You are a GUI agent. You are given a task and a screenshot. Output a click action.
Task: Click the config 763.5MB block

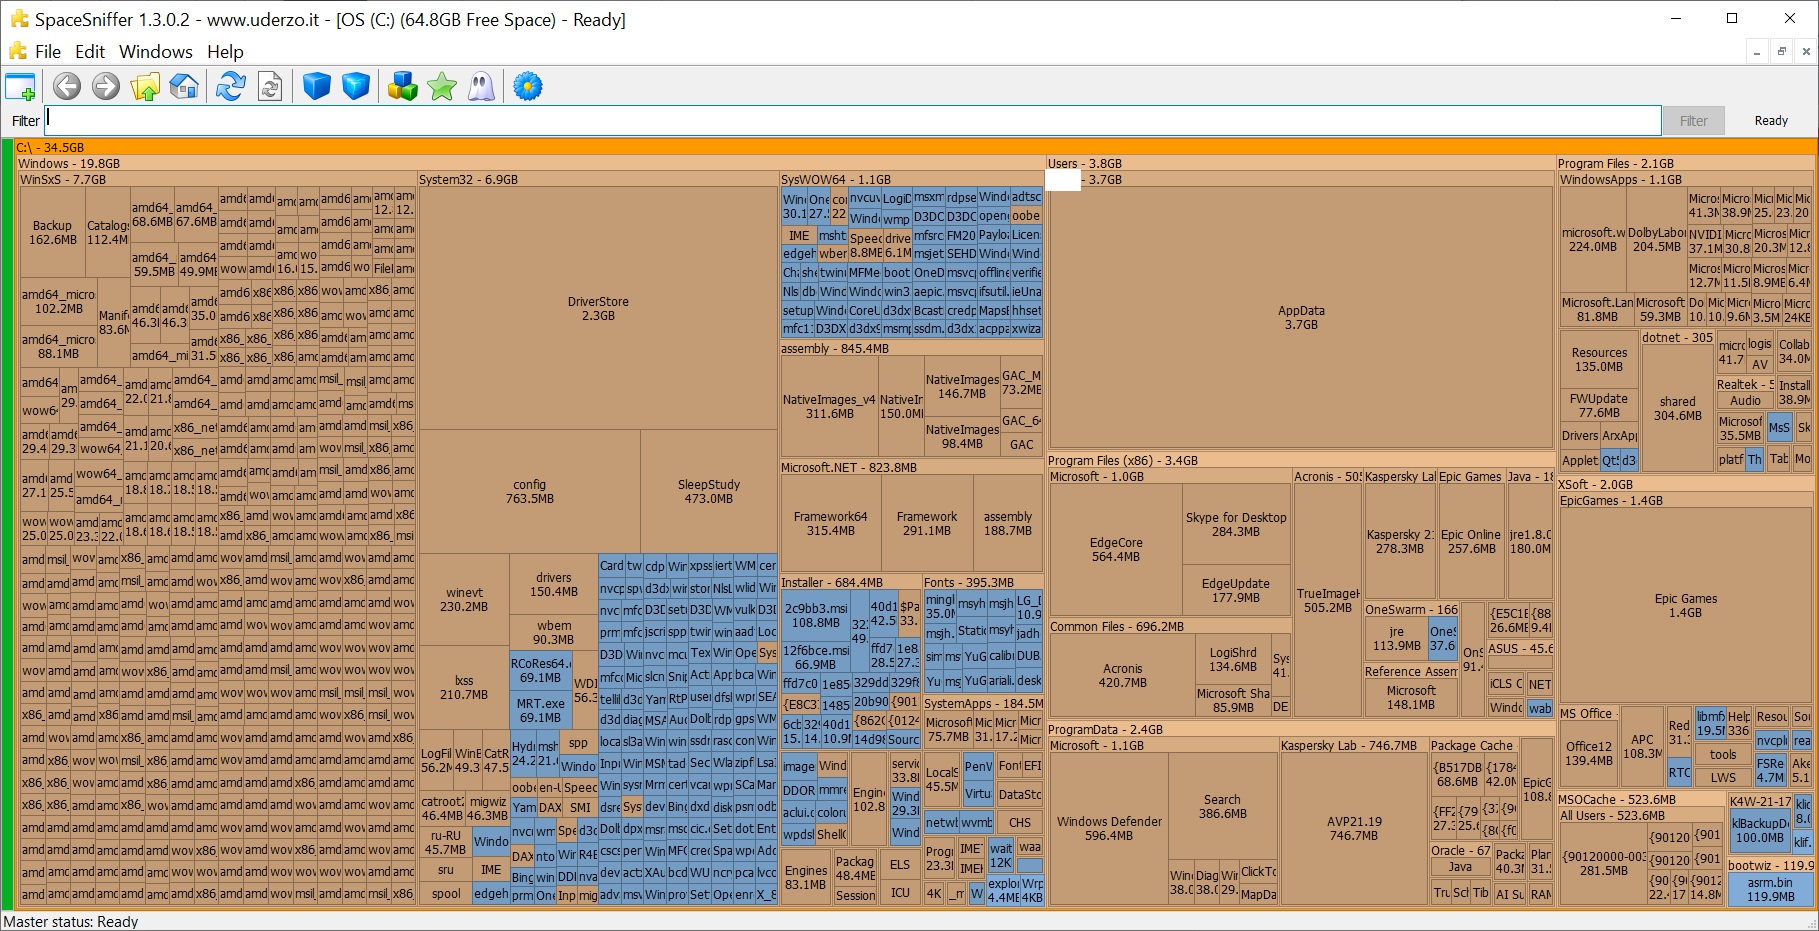coord(530,492)
